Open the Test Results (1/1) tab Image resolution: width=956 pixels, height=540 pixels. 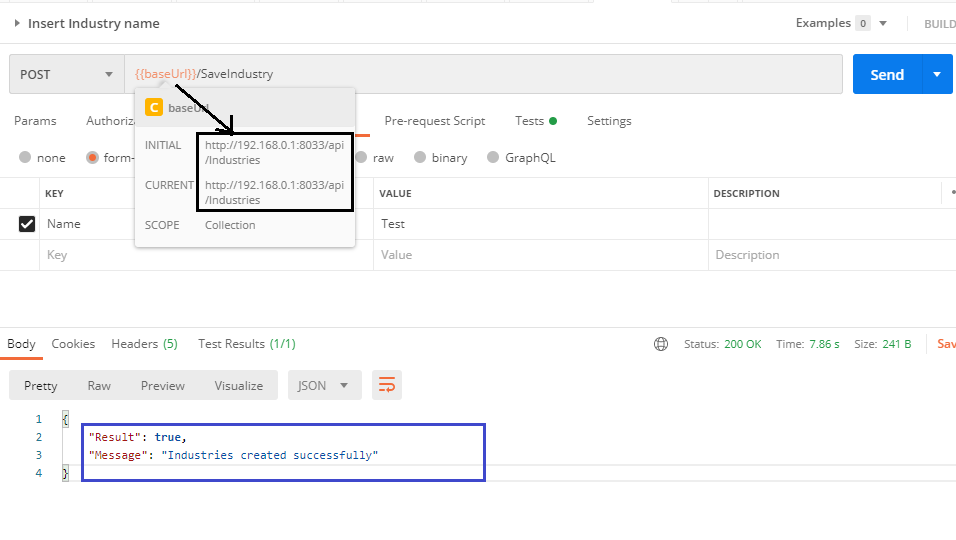(x=247, y=344)
